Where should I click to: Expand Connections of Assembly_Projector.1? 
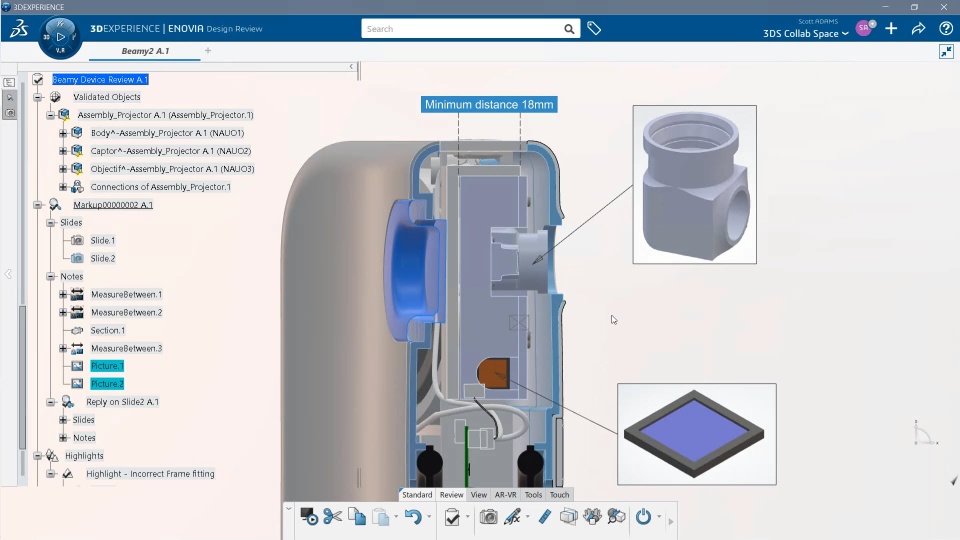click(63, 187)
